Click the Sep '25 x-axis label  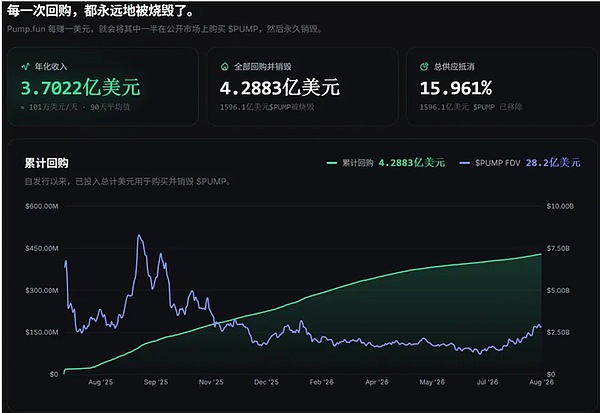click(x=156, y=382)
